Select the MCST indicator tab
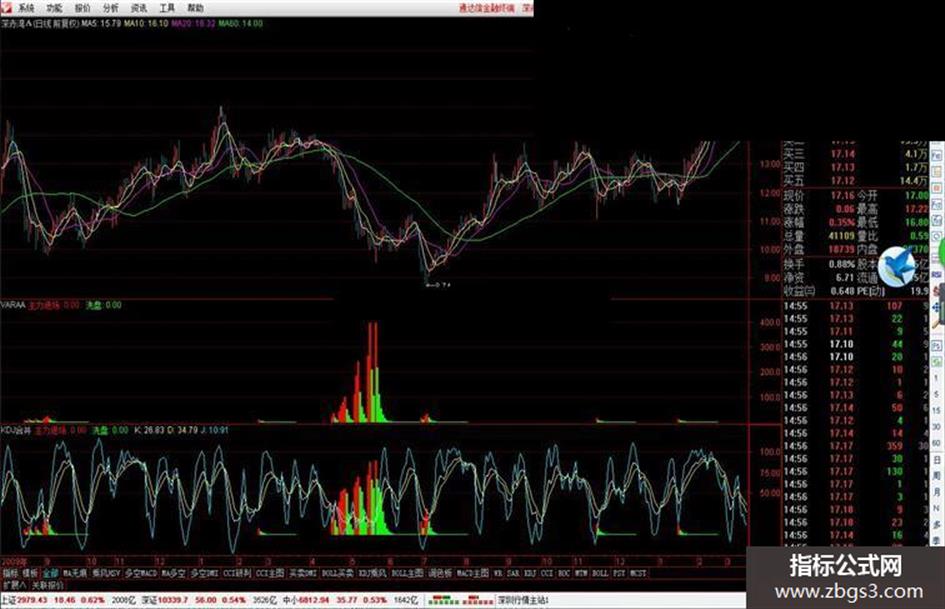This screenshot has height=609, width=945. (x=637, y=573)
